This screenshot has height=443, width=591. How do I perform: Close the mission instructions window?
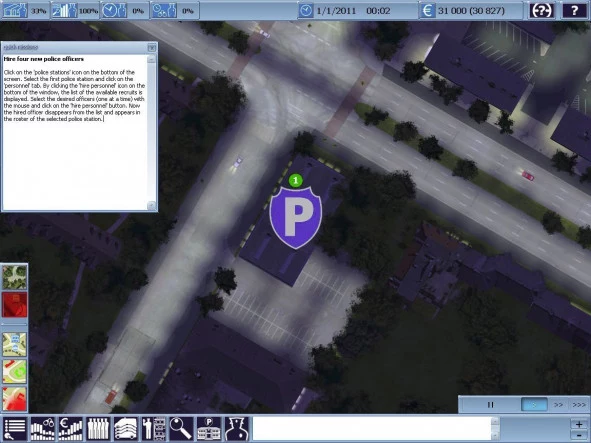click(x=152, y=48)
